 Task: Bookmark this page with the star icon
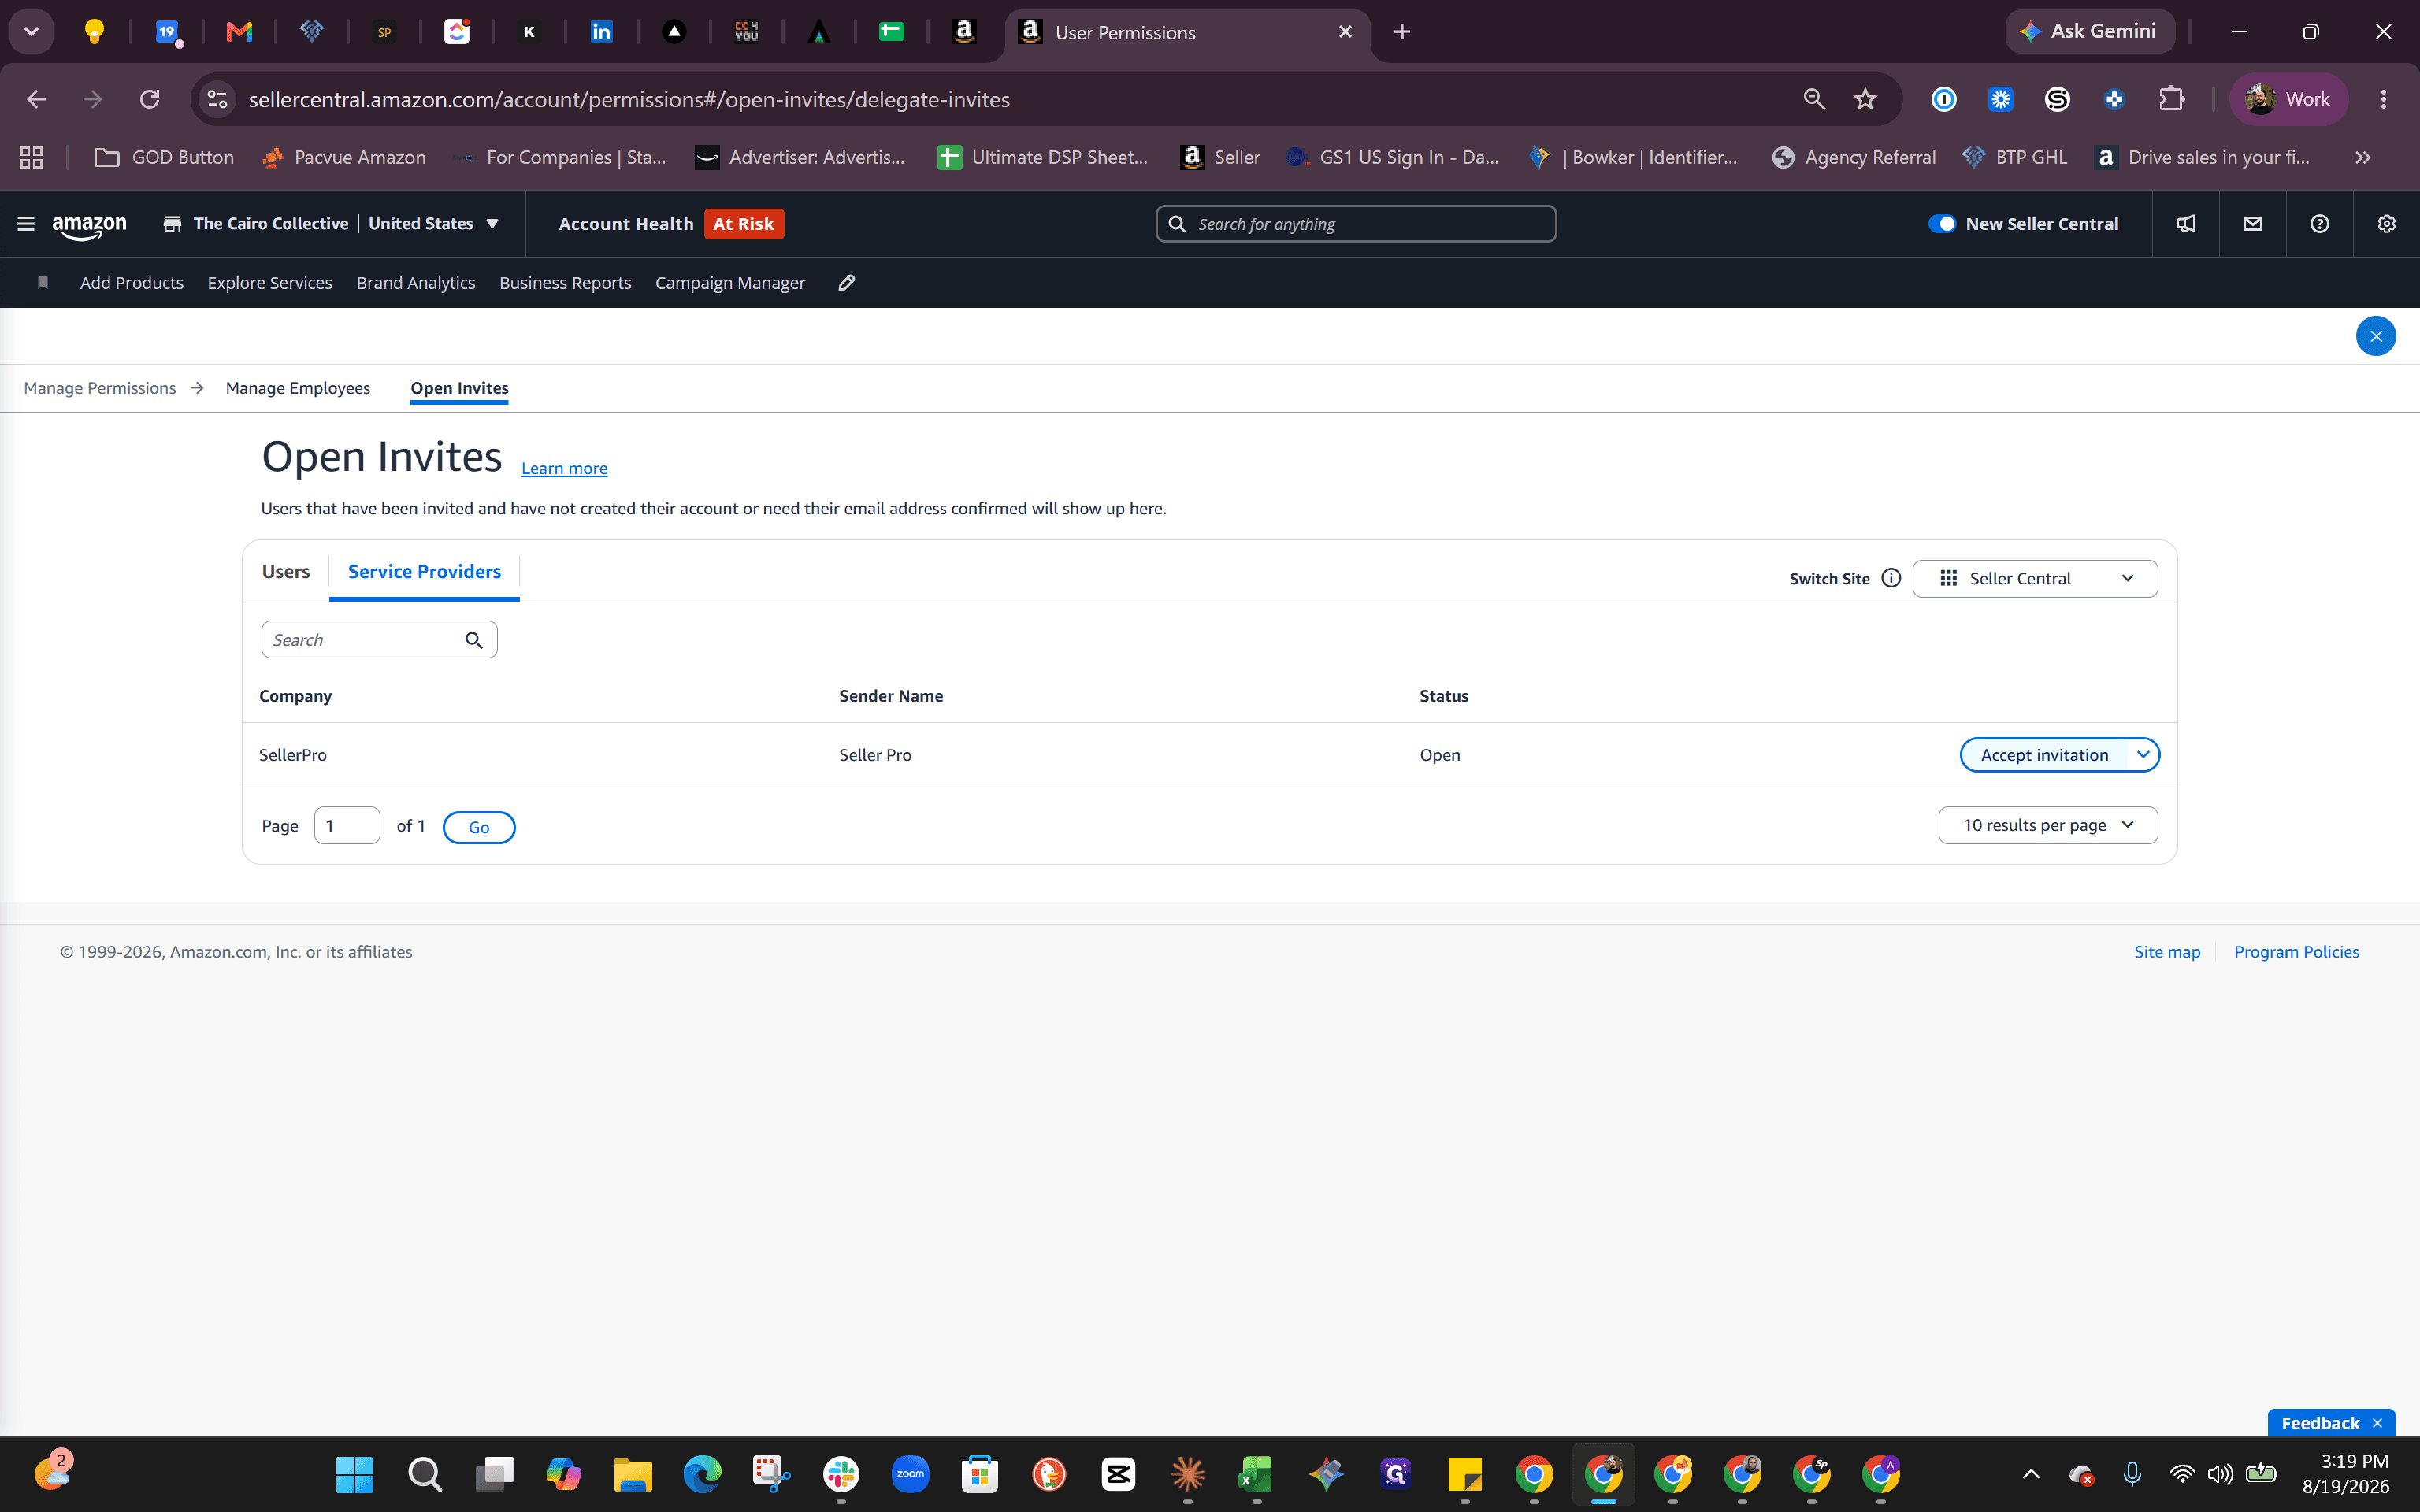tap(1865, 99)
